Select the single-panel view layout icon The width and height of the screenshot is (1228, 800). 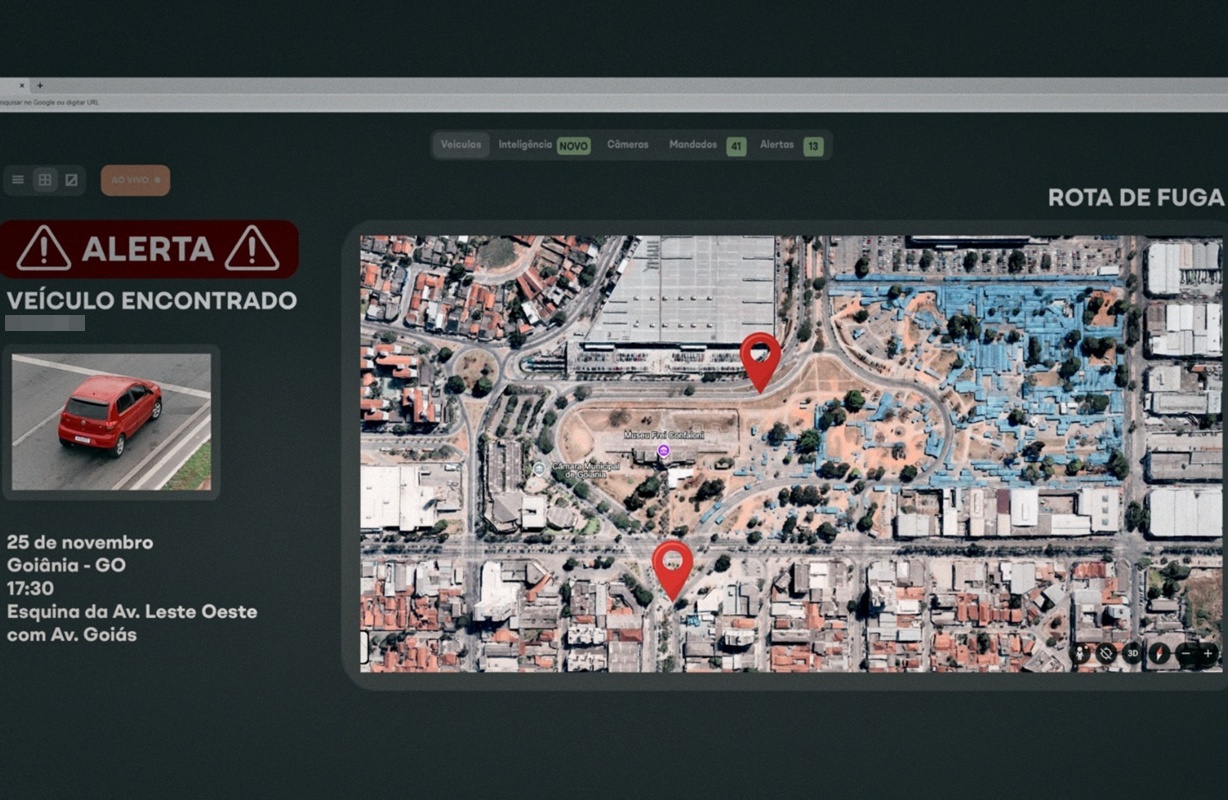coord(71,180)
